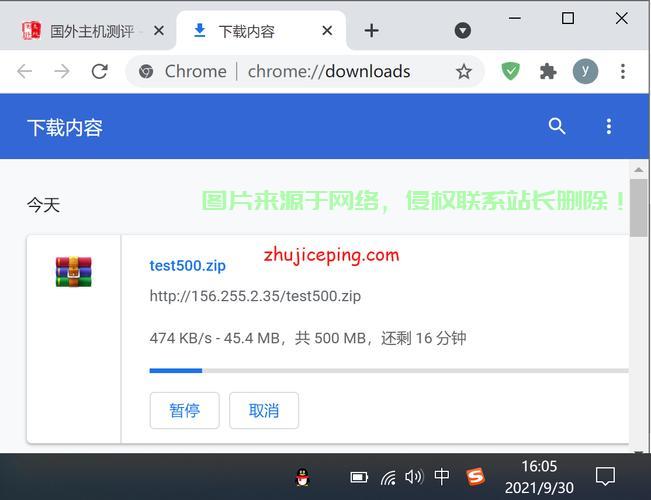
Task: Switch to the 国外主机测评 tab
Action: coord(88,31)
